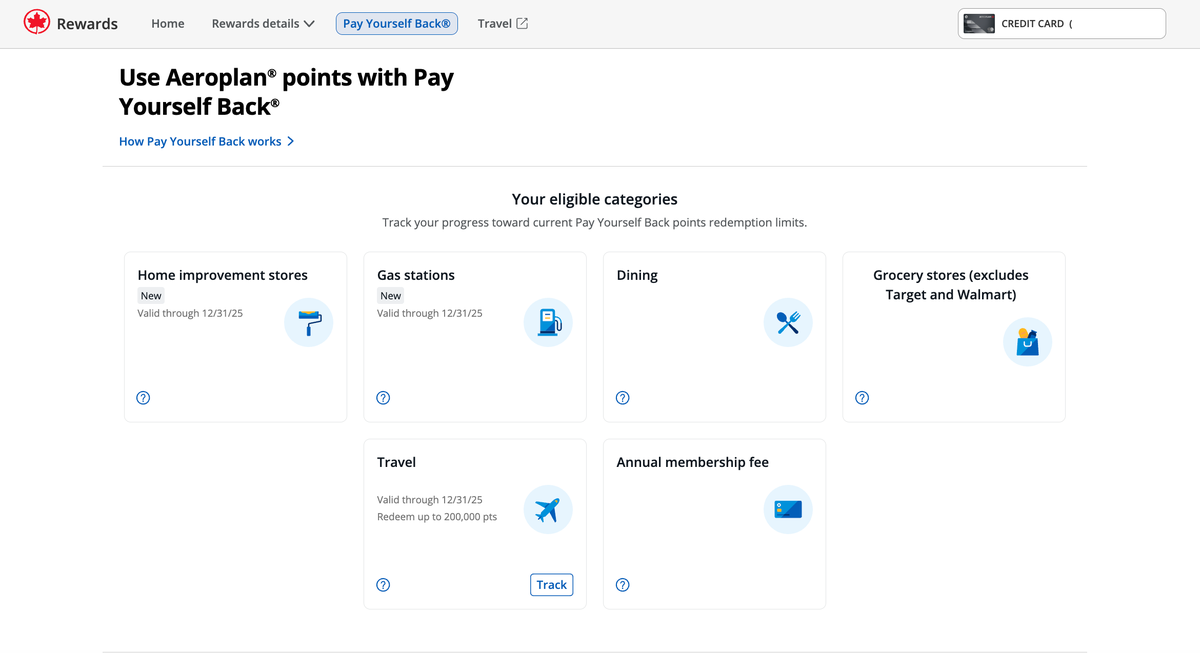Open the credit card account selector
The image size is (1200, 653).
click(x=1062, y=23)
